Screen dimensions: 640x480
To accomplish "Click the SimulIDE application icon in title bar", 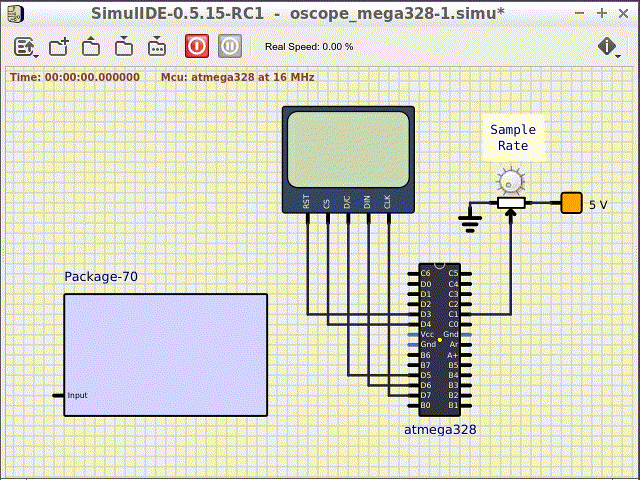I will [16, 14].
